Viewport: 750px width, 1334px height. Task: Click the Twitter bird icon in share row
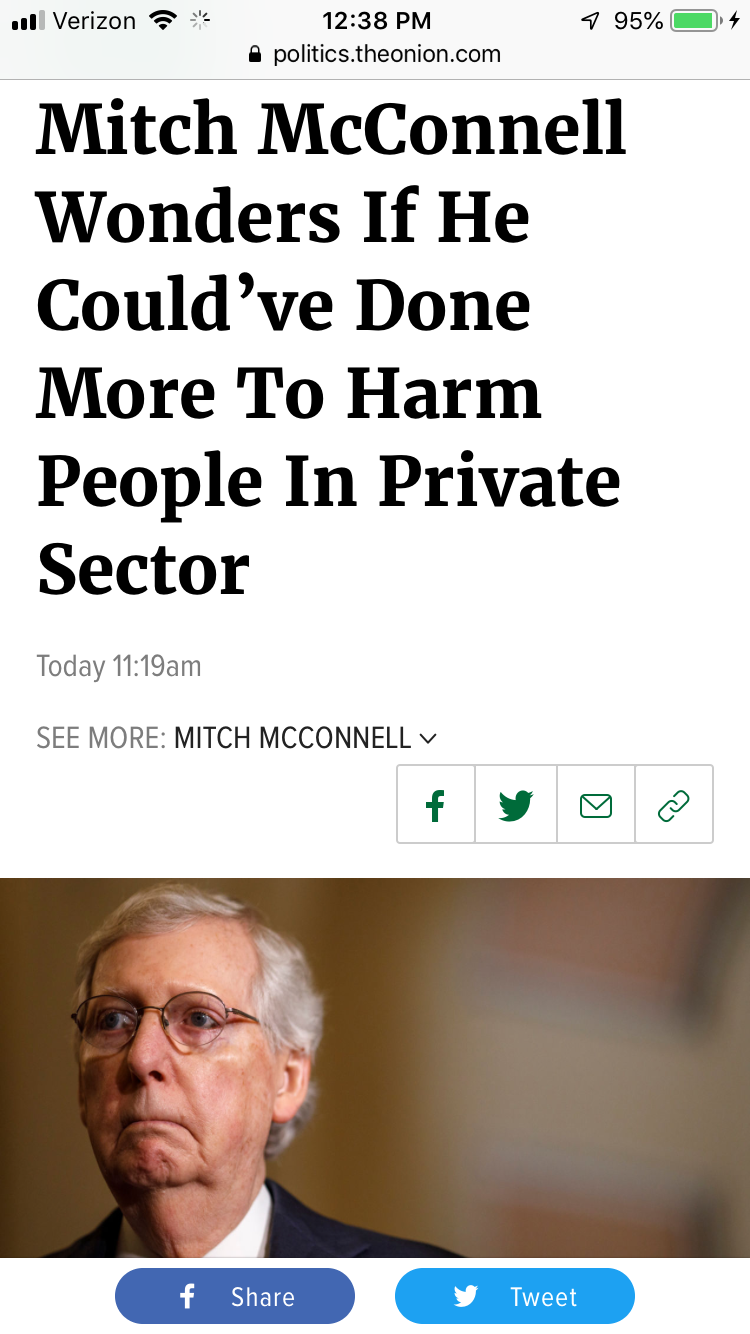(516, 805)
